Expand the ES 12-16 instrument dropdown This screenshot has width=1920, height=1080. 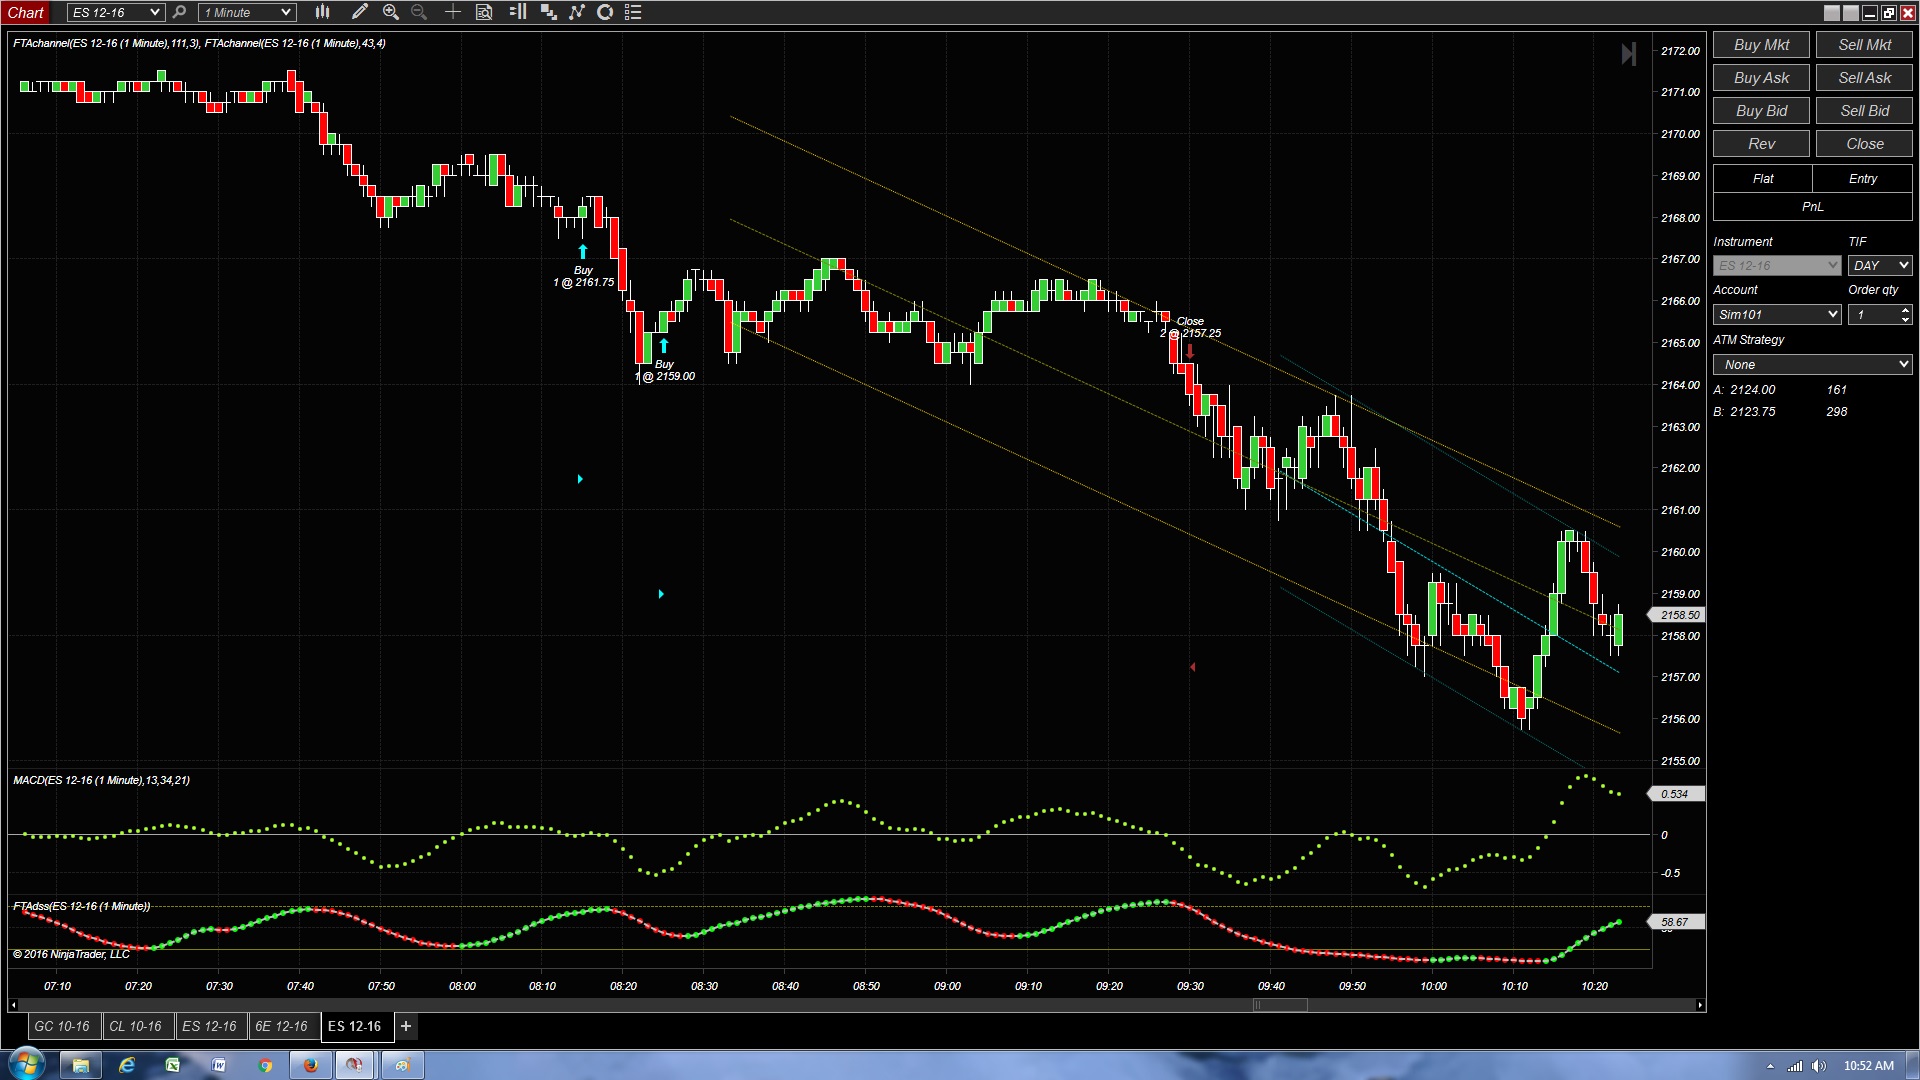coord(115,12)
